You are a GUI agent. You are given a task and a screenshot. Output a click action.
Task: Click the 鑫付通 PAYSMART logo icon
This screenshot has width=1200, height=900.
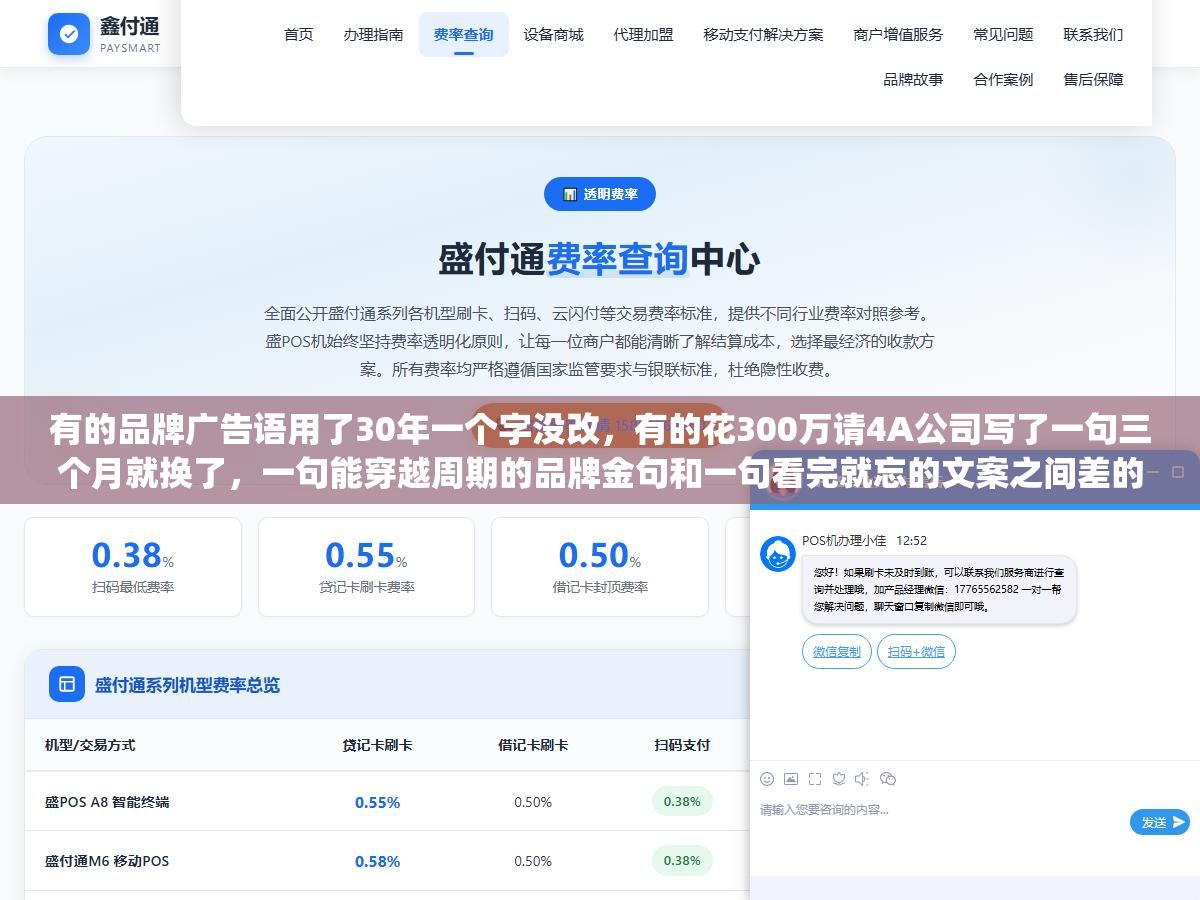click(x=69, y=34)
